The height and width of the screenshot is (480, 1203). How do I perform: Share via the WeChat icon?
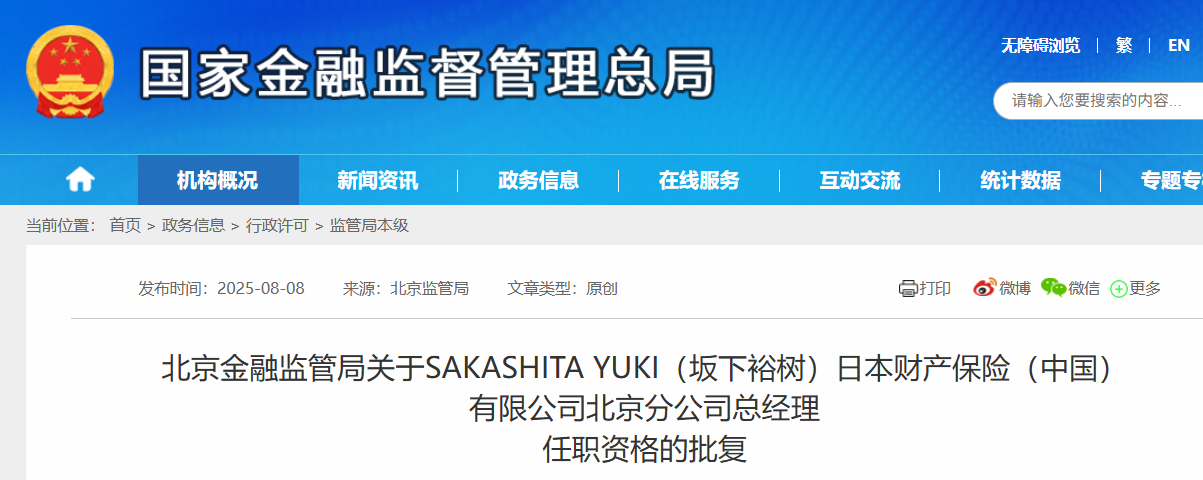pyautogui.click(x=1053, y=288)
